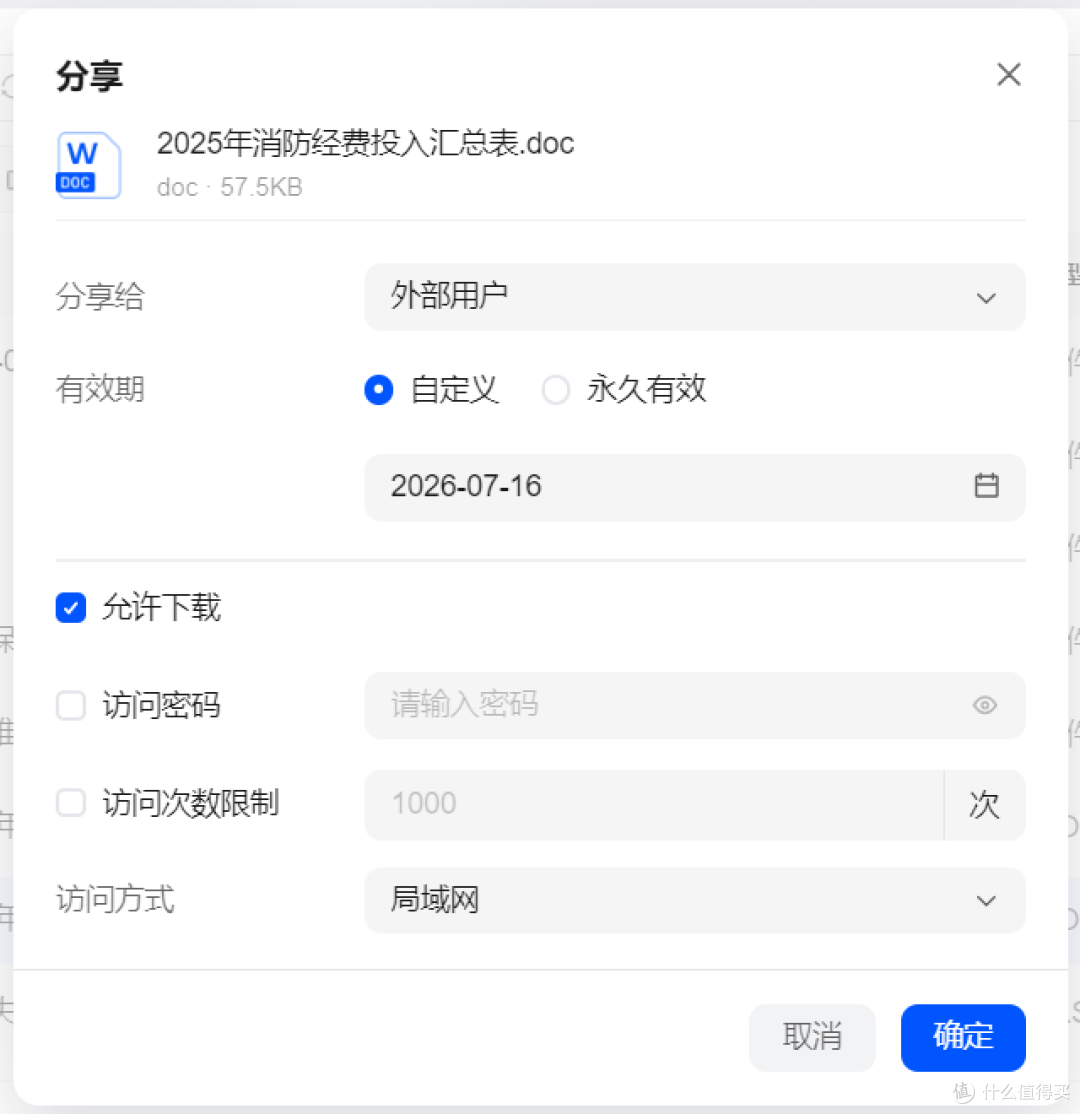Click the 次 unit suffix
The width and height of the screenshot is (1080, 1114).
point(984,804)
